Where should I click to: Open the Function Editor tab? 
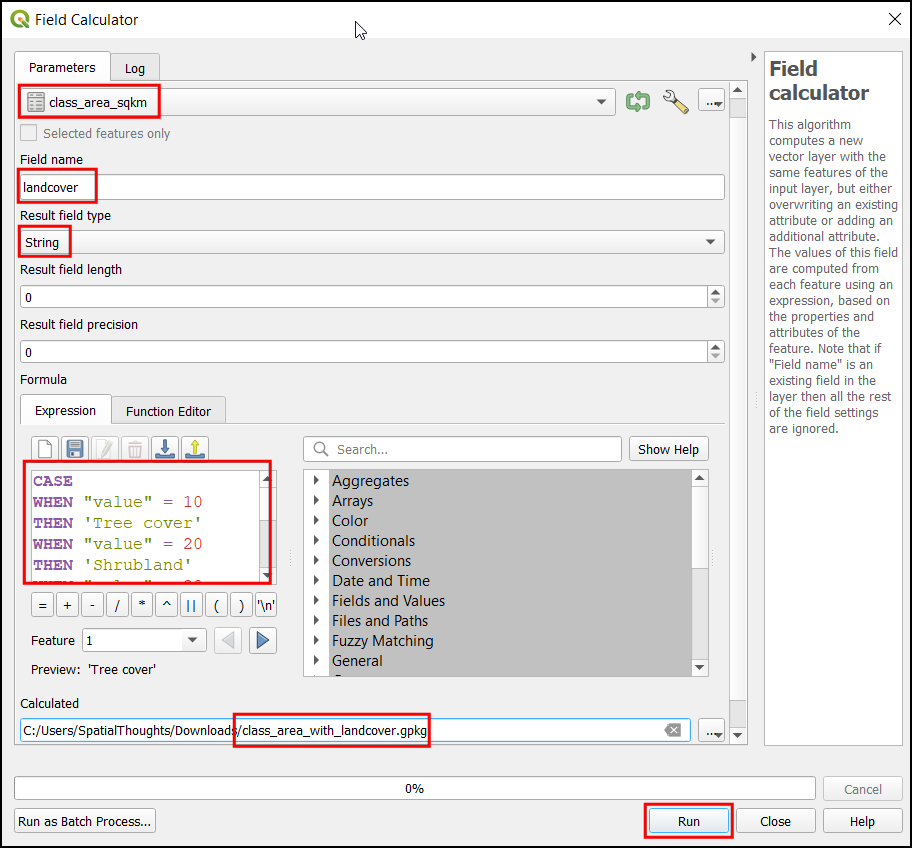168,411
